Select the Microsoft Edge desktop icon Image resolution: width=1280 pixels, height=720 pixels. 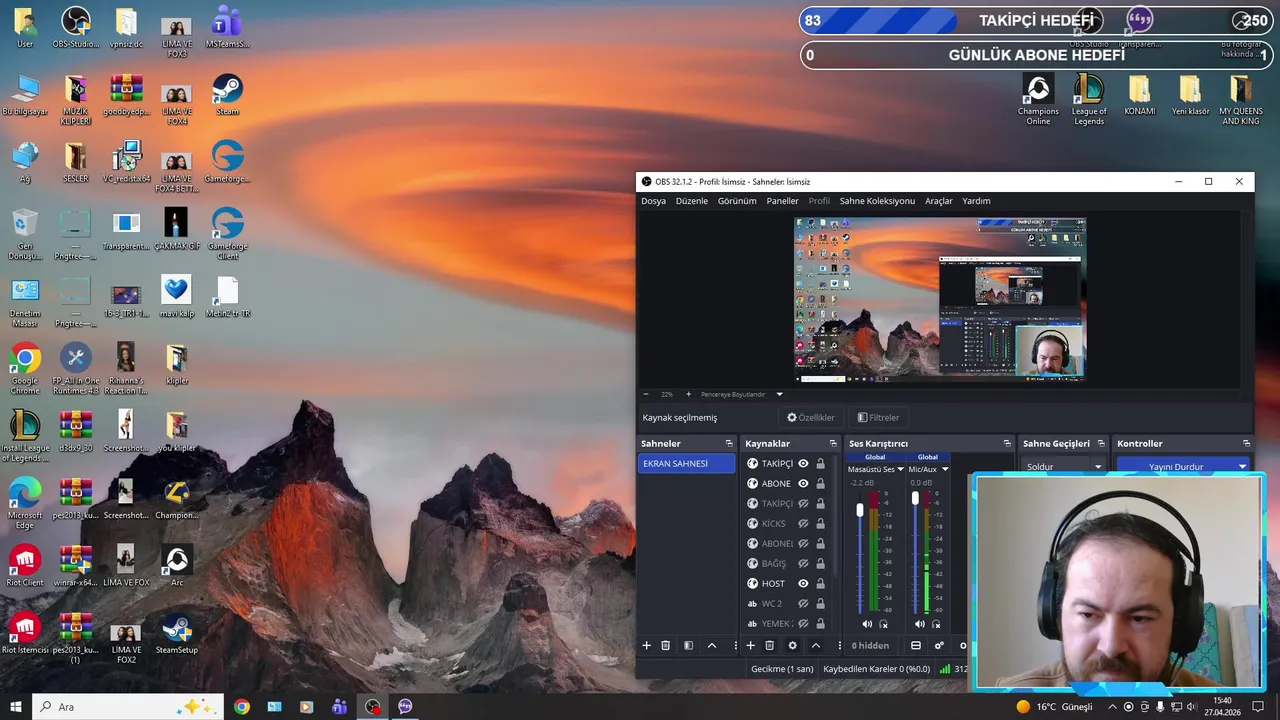[x=25, y=503]
